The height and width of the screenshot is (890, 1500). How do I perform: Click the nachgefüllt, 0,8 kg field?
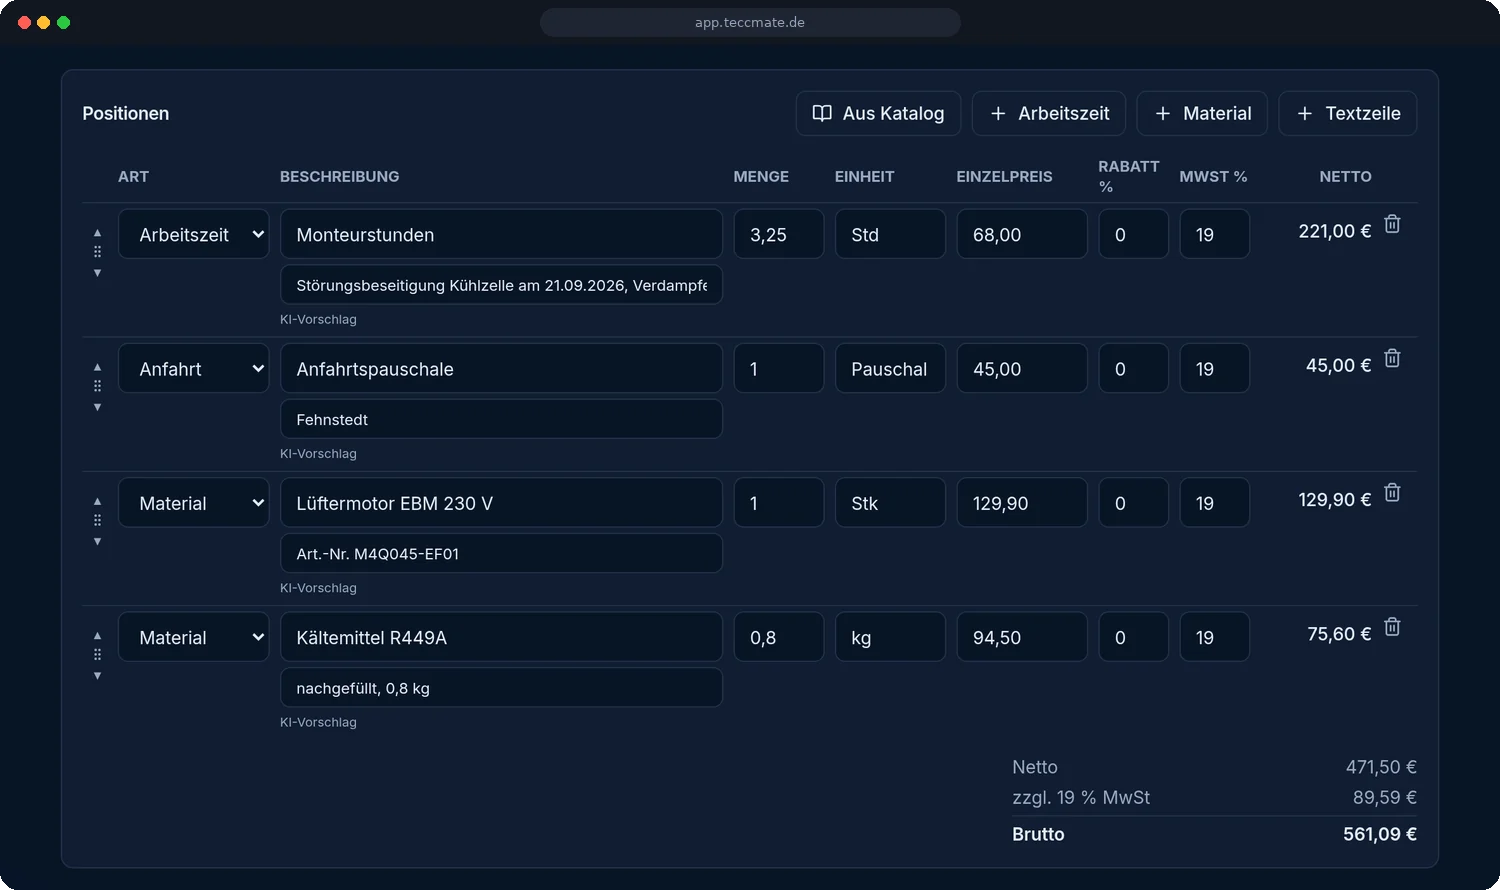(x=501, y=688)
